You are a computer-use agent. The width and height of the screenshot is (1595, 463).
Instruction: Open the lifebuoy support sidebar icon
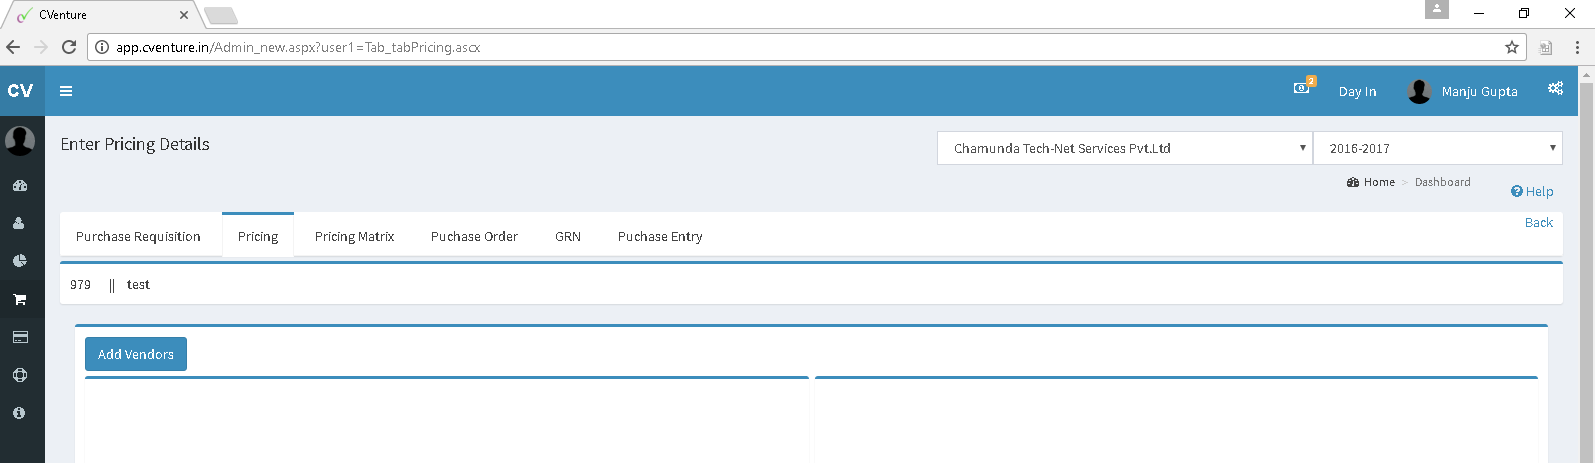tap(19, 375)
